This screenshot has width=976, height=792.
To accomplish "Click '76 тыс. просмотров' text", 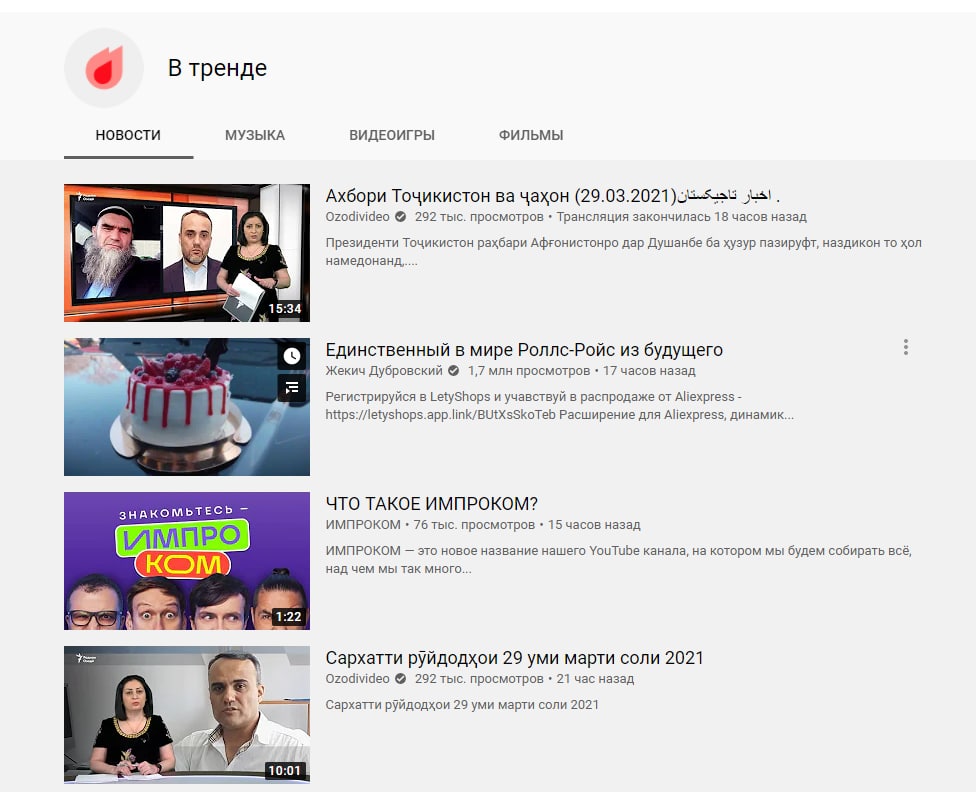I will tap(474, 525).
